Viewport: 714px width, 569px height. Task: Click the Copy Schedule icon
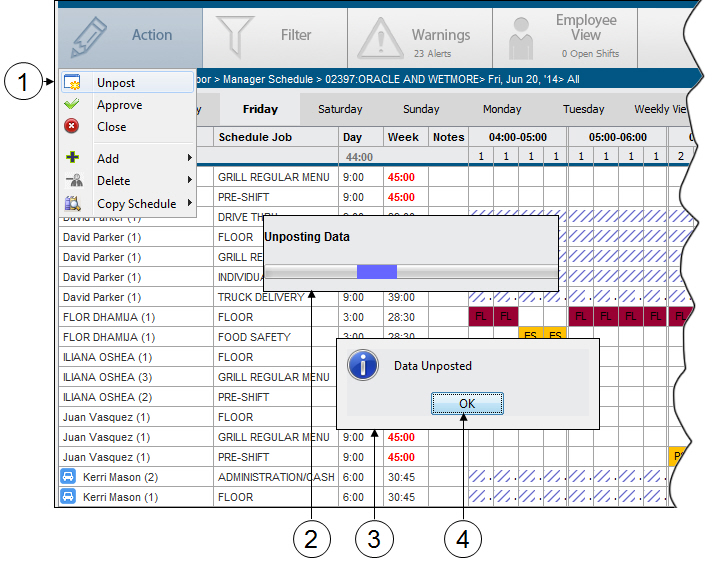coord(72,203)
